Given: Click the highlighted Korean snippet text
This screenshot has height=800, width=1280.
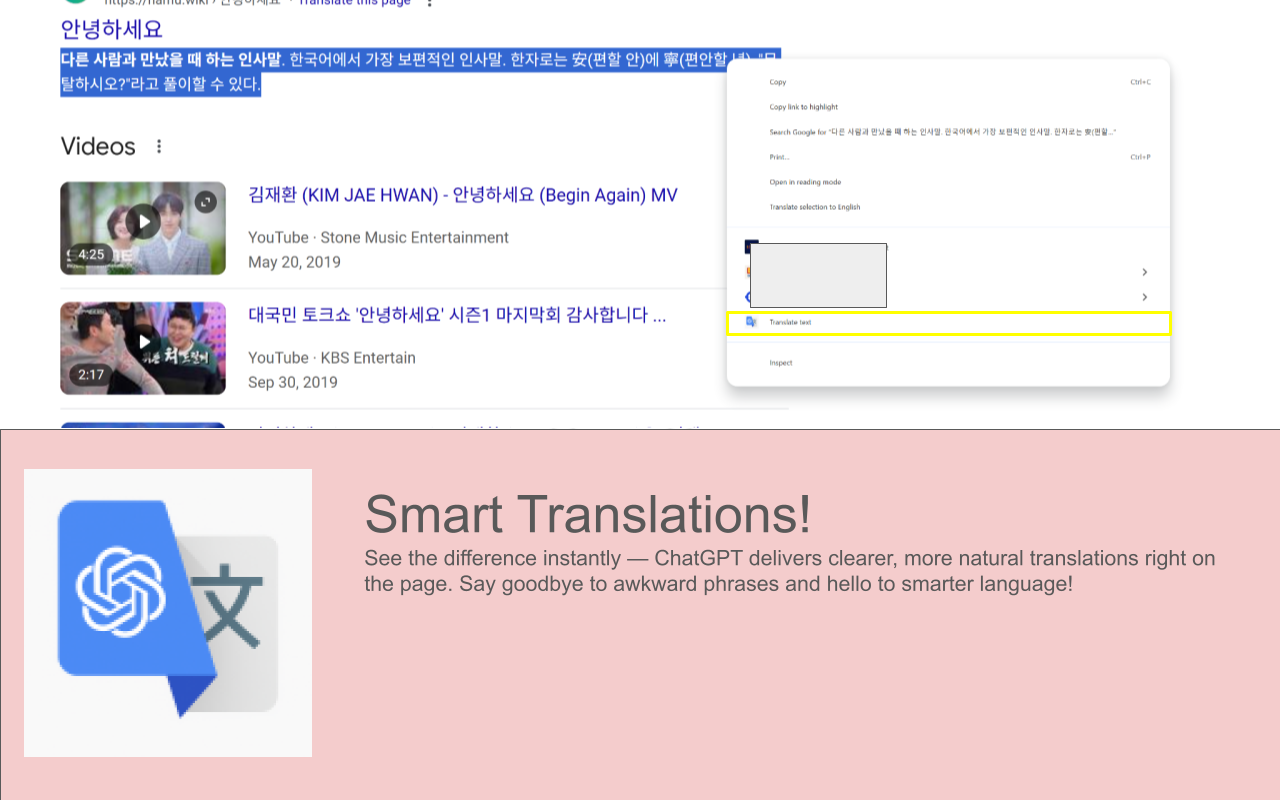Looking at the screenshot, I should pos(420,72).
